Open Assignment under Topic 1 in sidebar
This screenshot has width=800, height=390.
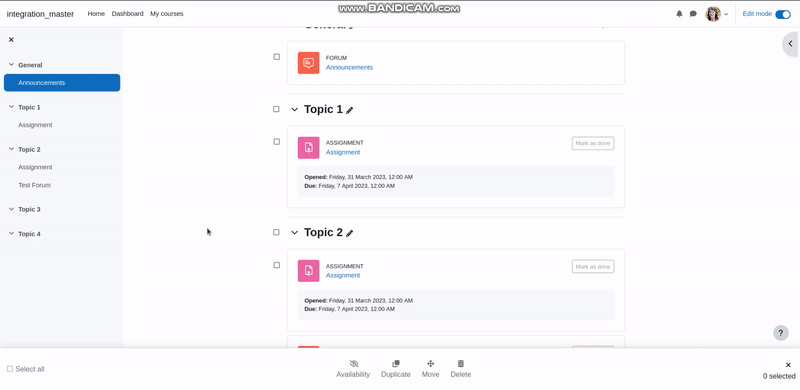35,125
